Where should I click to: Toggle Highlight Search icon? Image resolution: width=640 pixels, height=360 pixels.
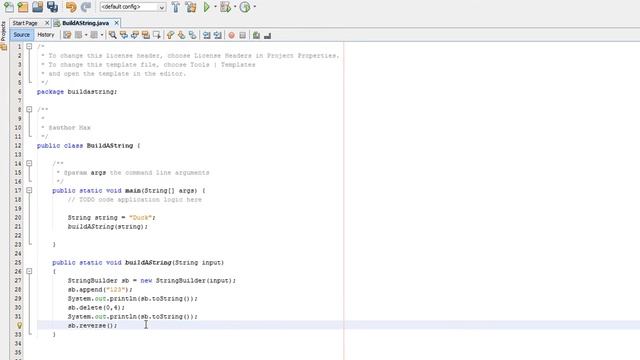pyautogui.click(x=146, y=36)
